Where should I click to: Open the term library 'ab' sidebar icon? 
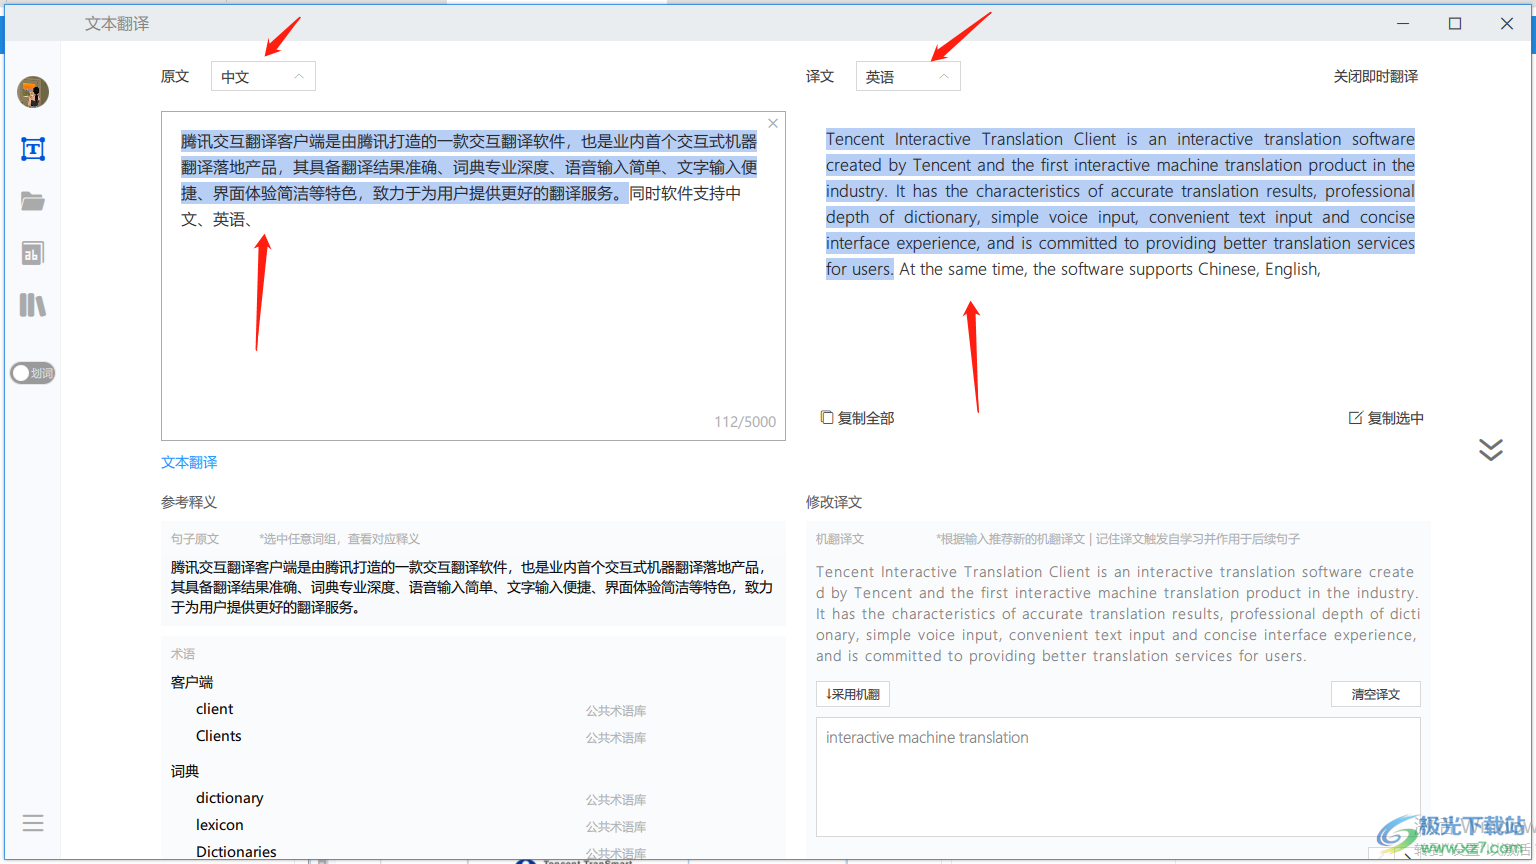(x=33, y=253)
